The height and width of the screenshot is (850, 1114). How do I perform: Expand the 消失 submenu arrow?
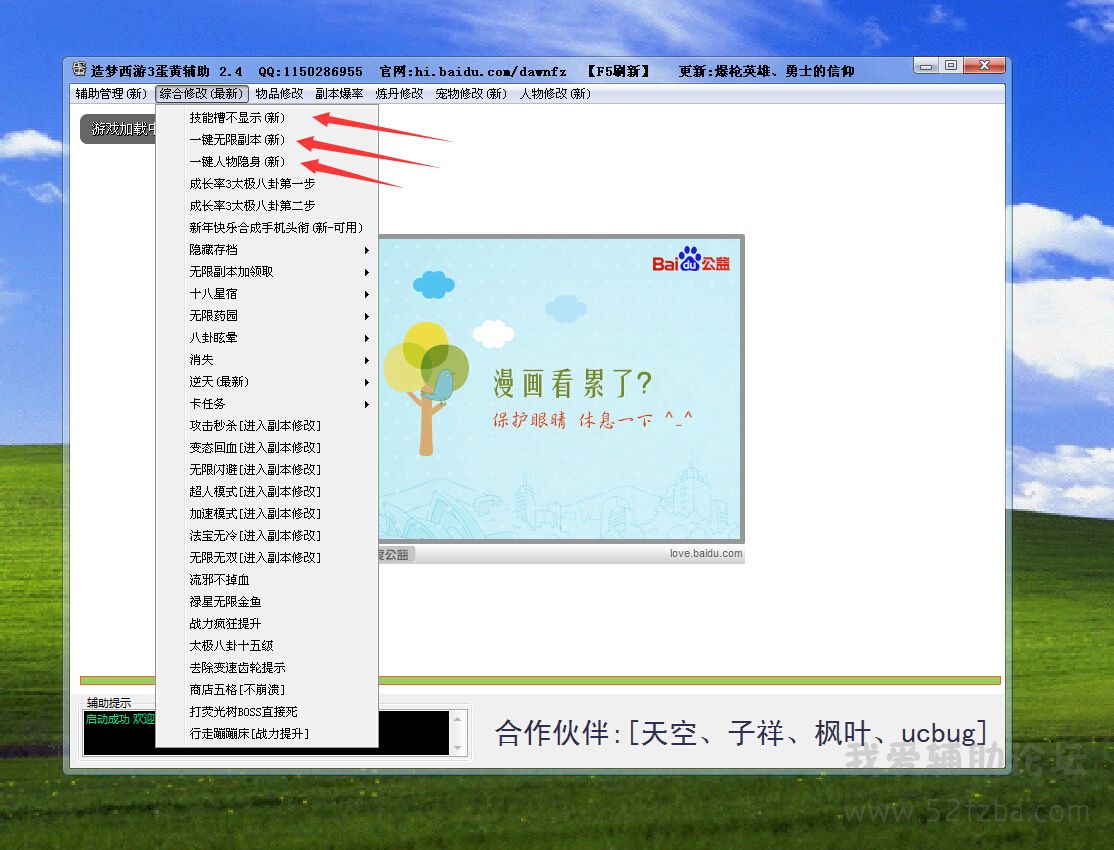[x=367, y=360]
